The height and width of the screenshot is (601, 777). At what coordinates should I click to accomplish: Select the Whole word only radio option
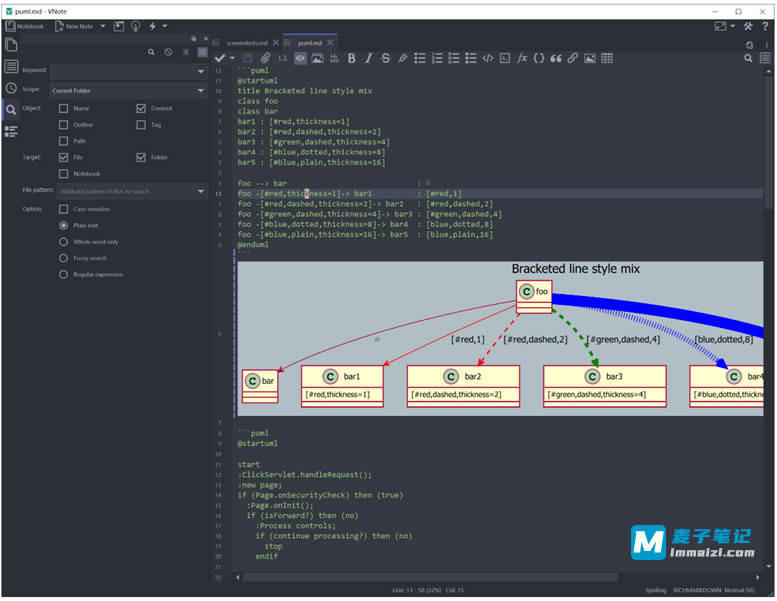(x=63, y=242)
